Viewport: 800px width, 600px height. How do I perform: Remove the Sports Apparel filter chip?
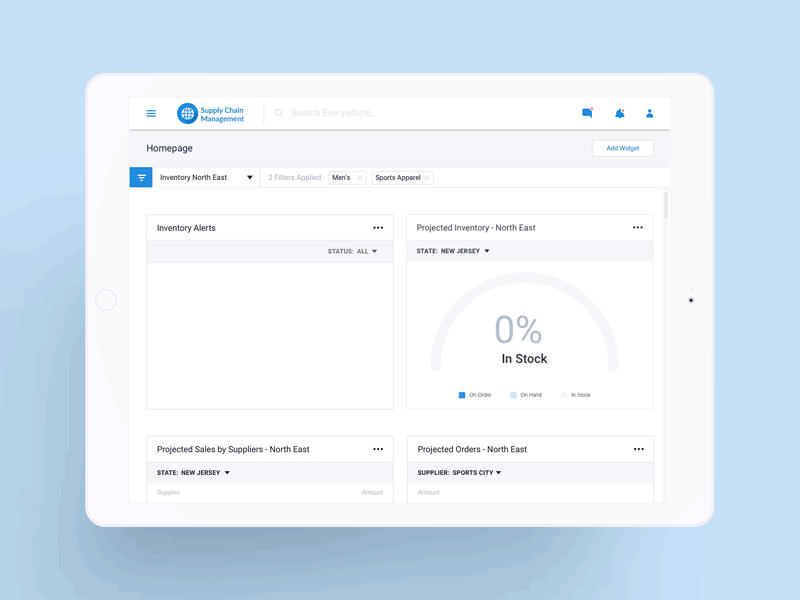click(426, 177)
